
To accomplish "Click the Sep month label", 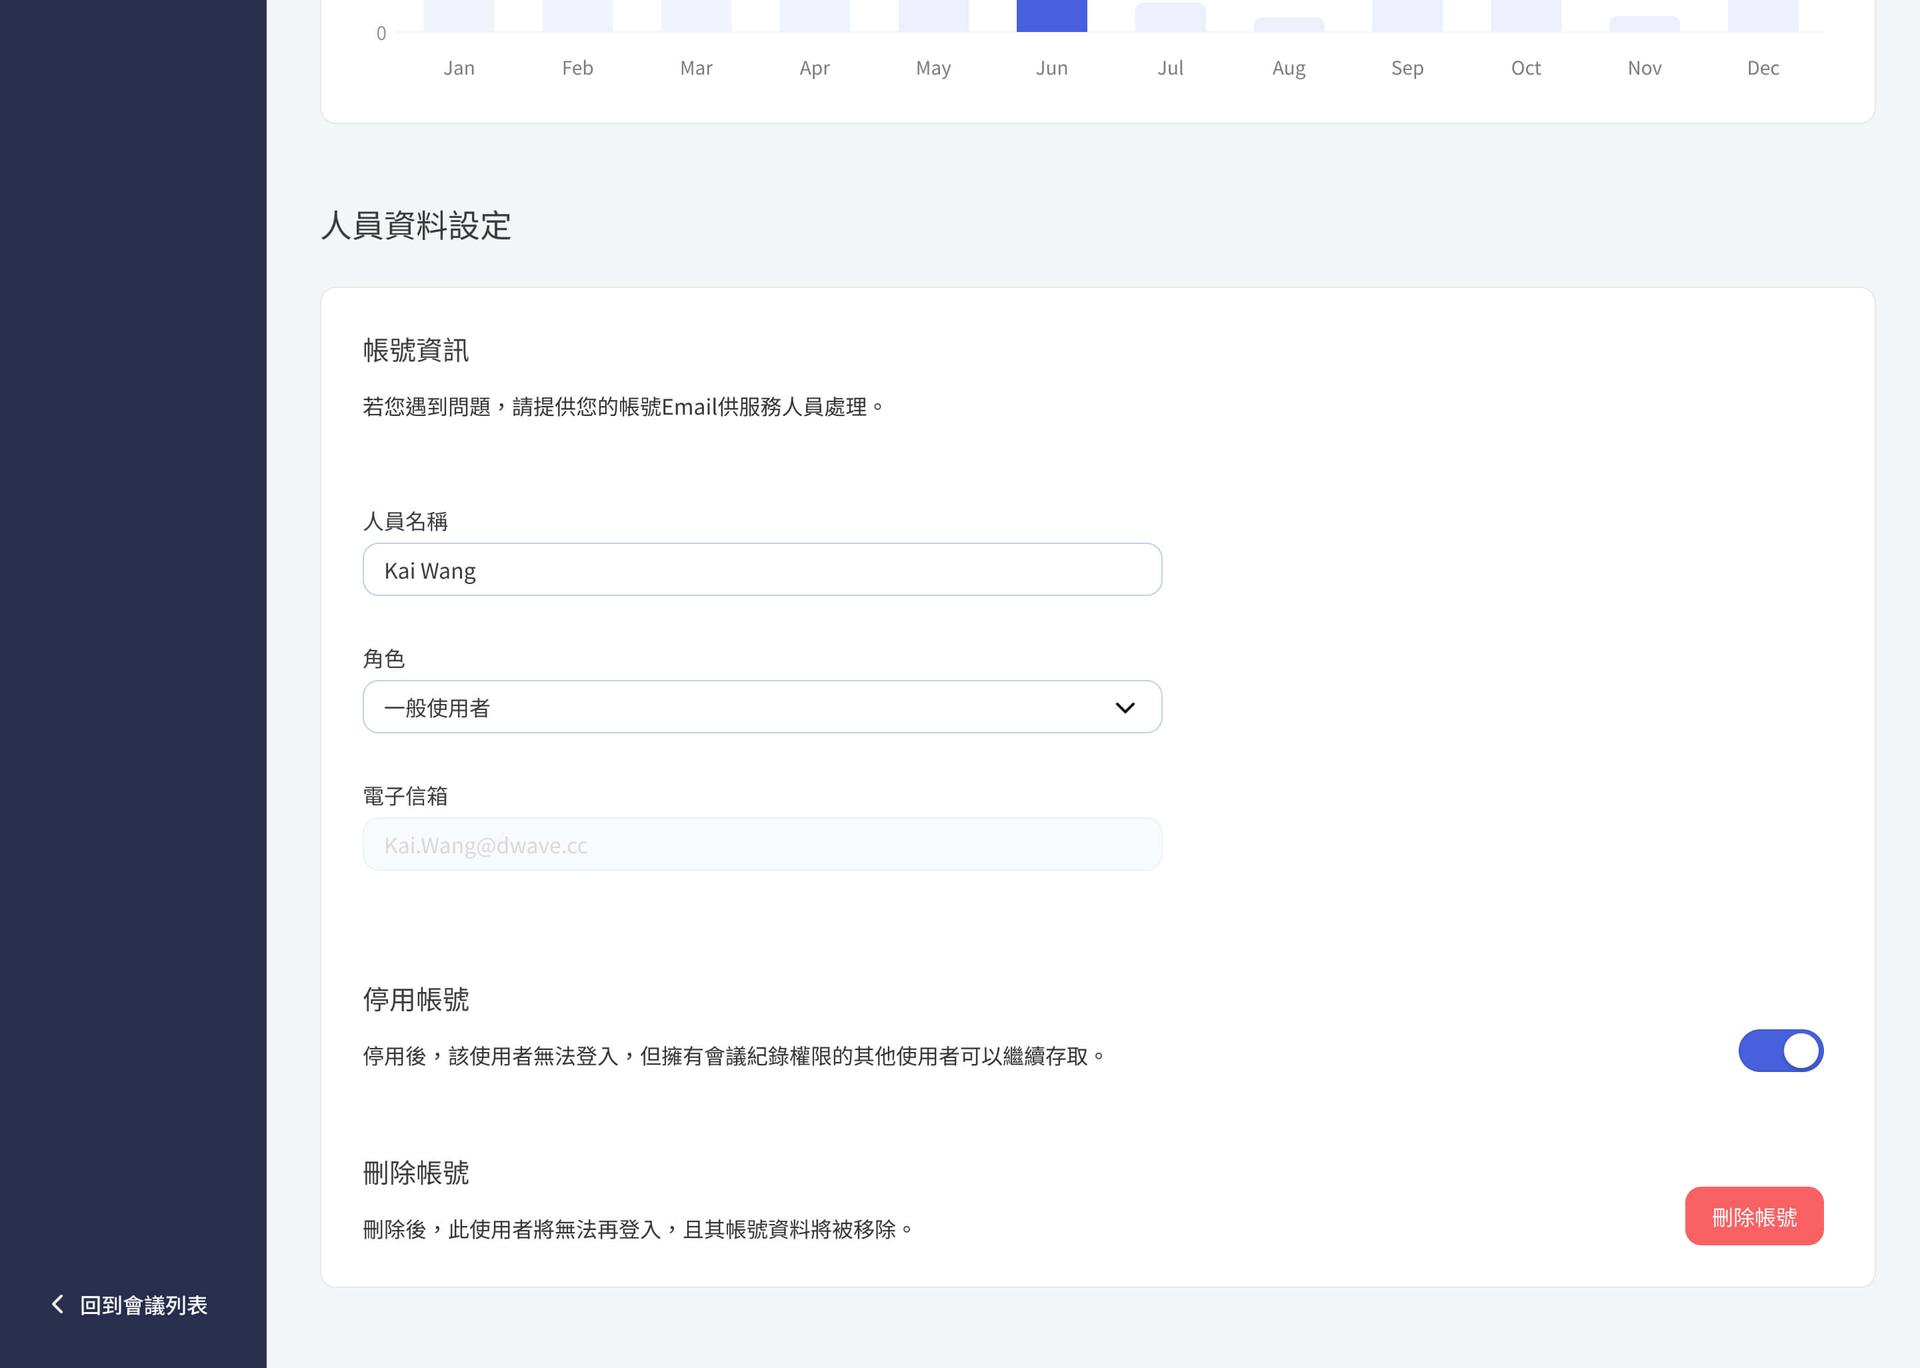I will 1406,68.
